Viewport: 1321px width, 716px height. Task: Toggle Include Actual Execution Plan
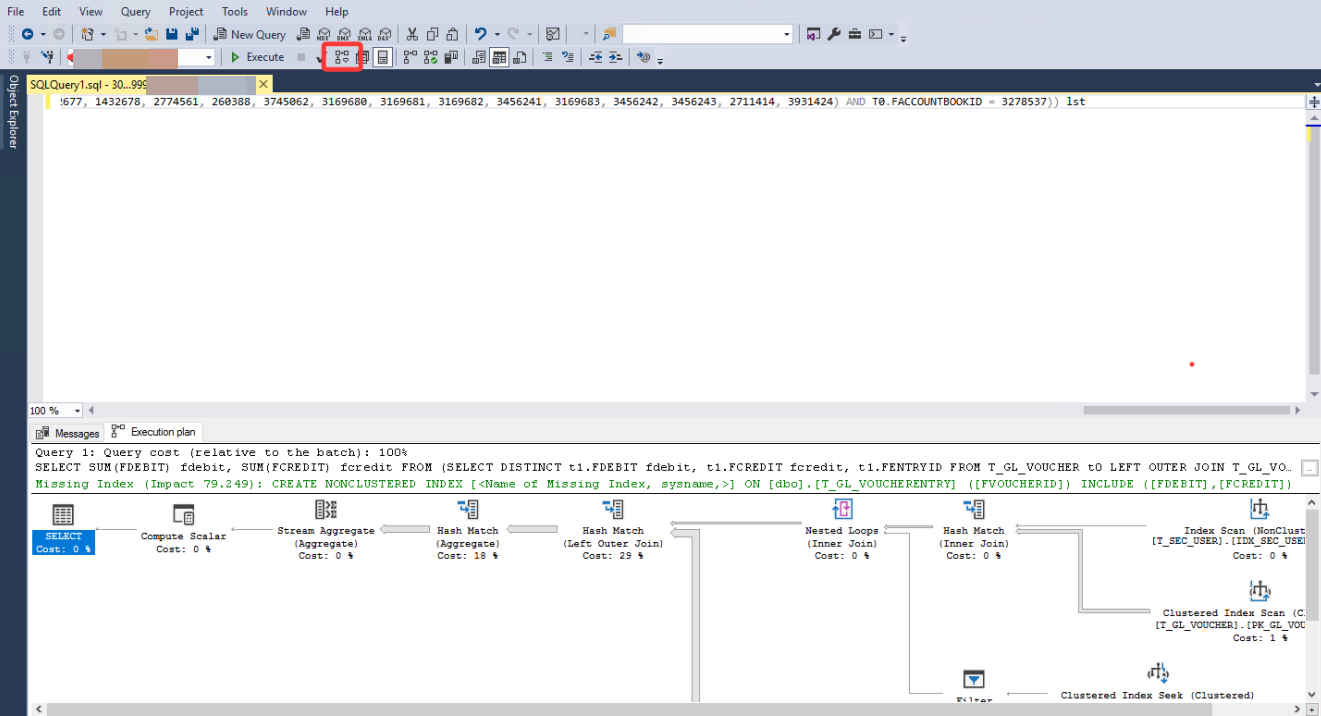click(x=410, y=58)
